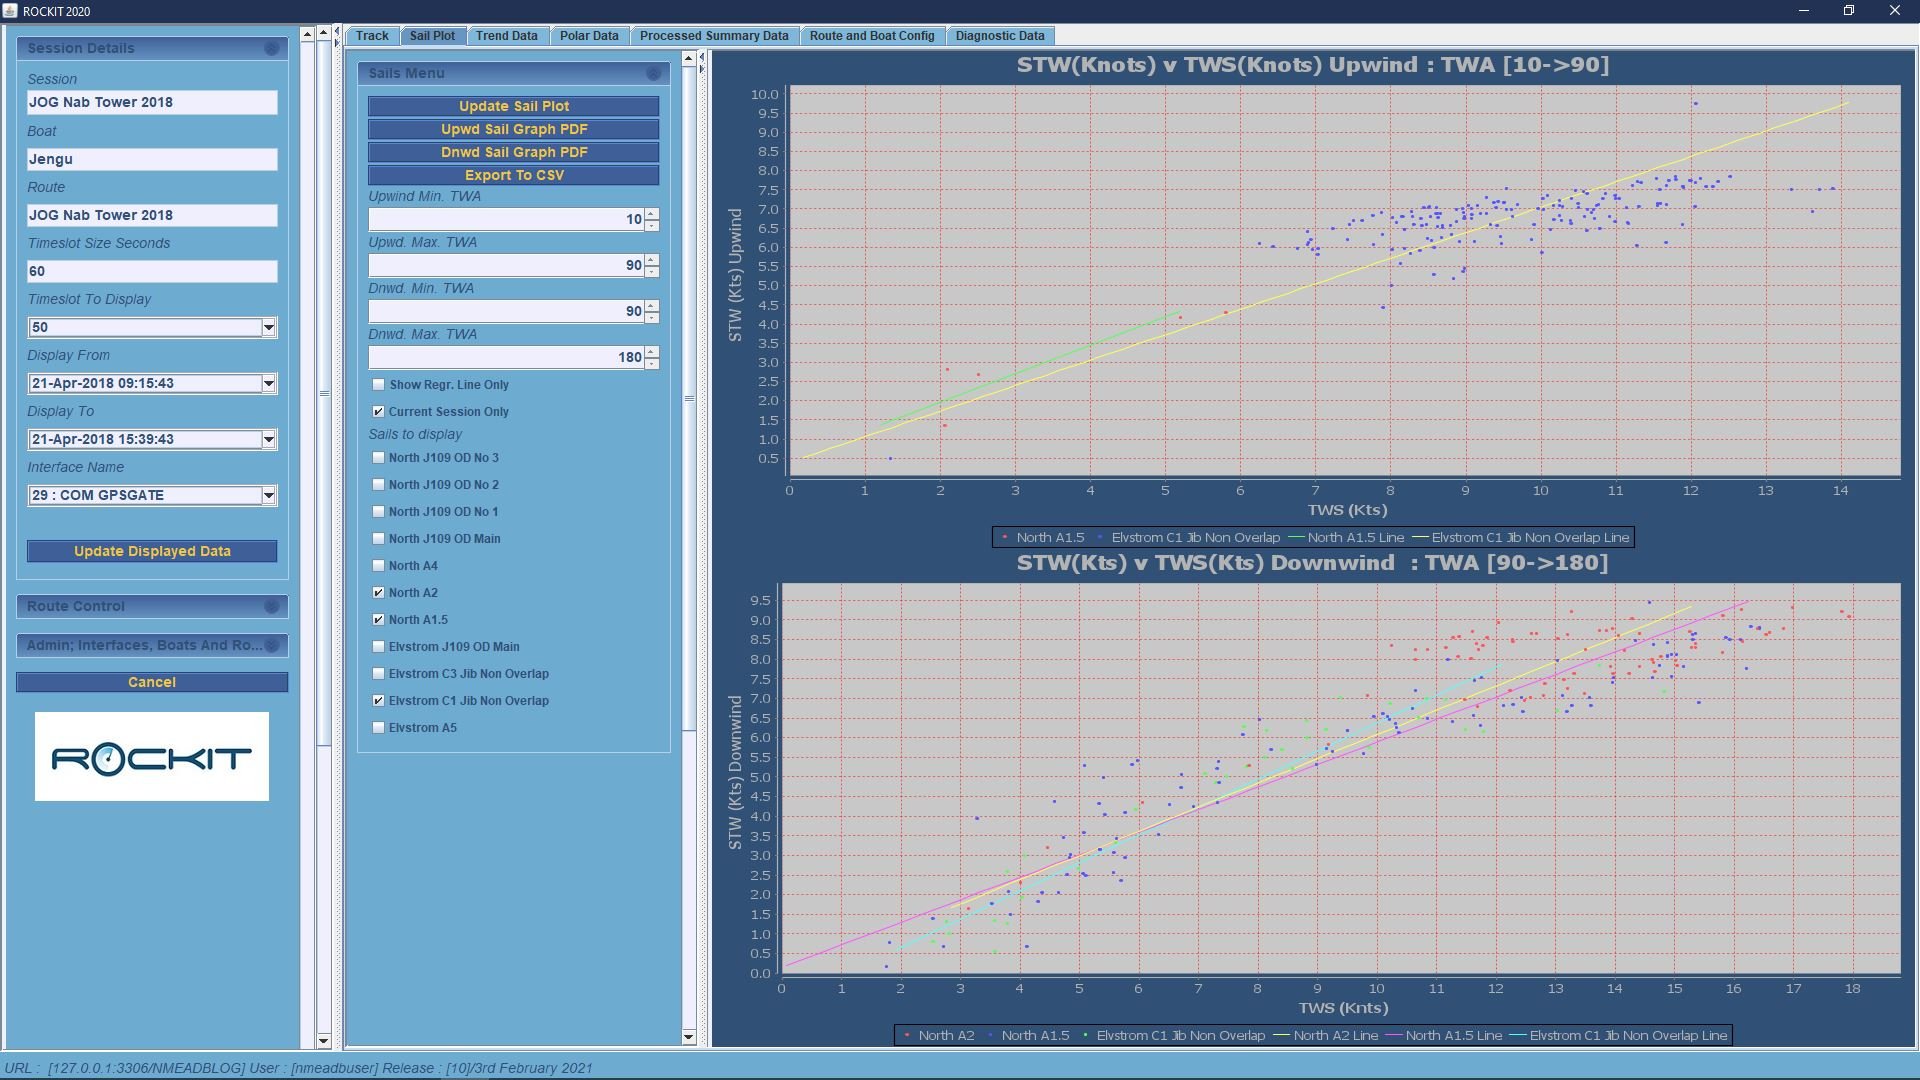Enable Show Regr. Line Only checkbox
This screenshot has width=1920, height=1080.
[x=378, y=384]
